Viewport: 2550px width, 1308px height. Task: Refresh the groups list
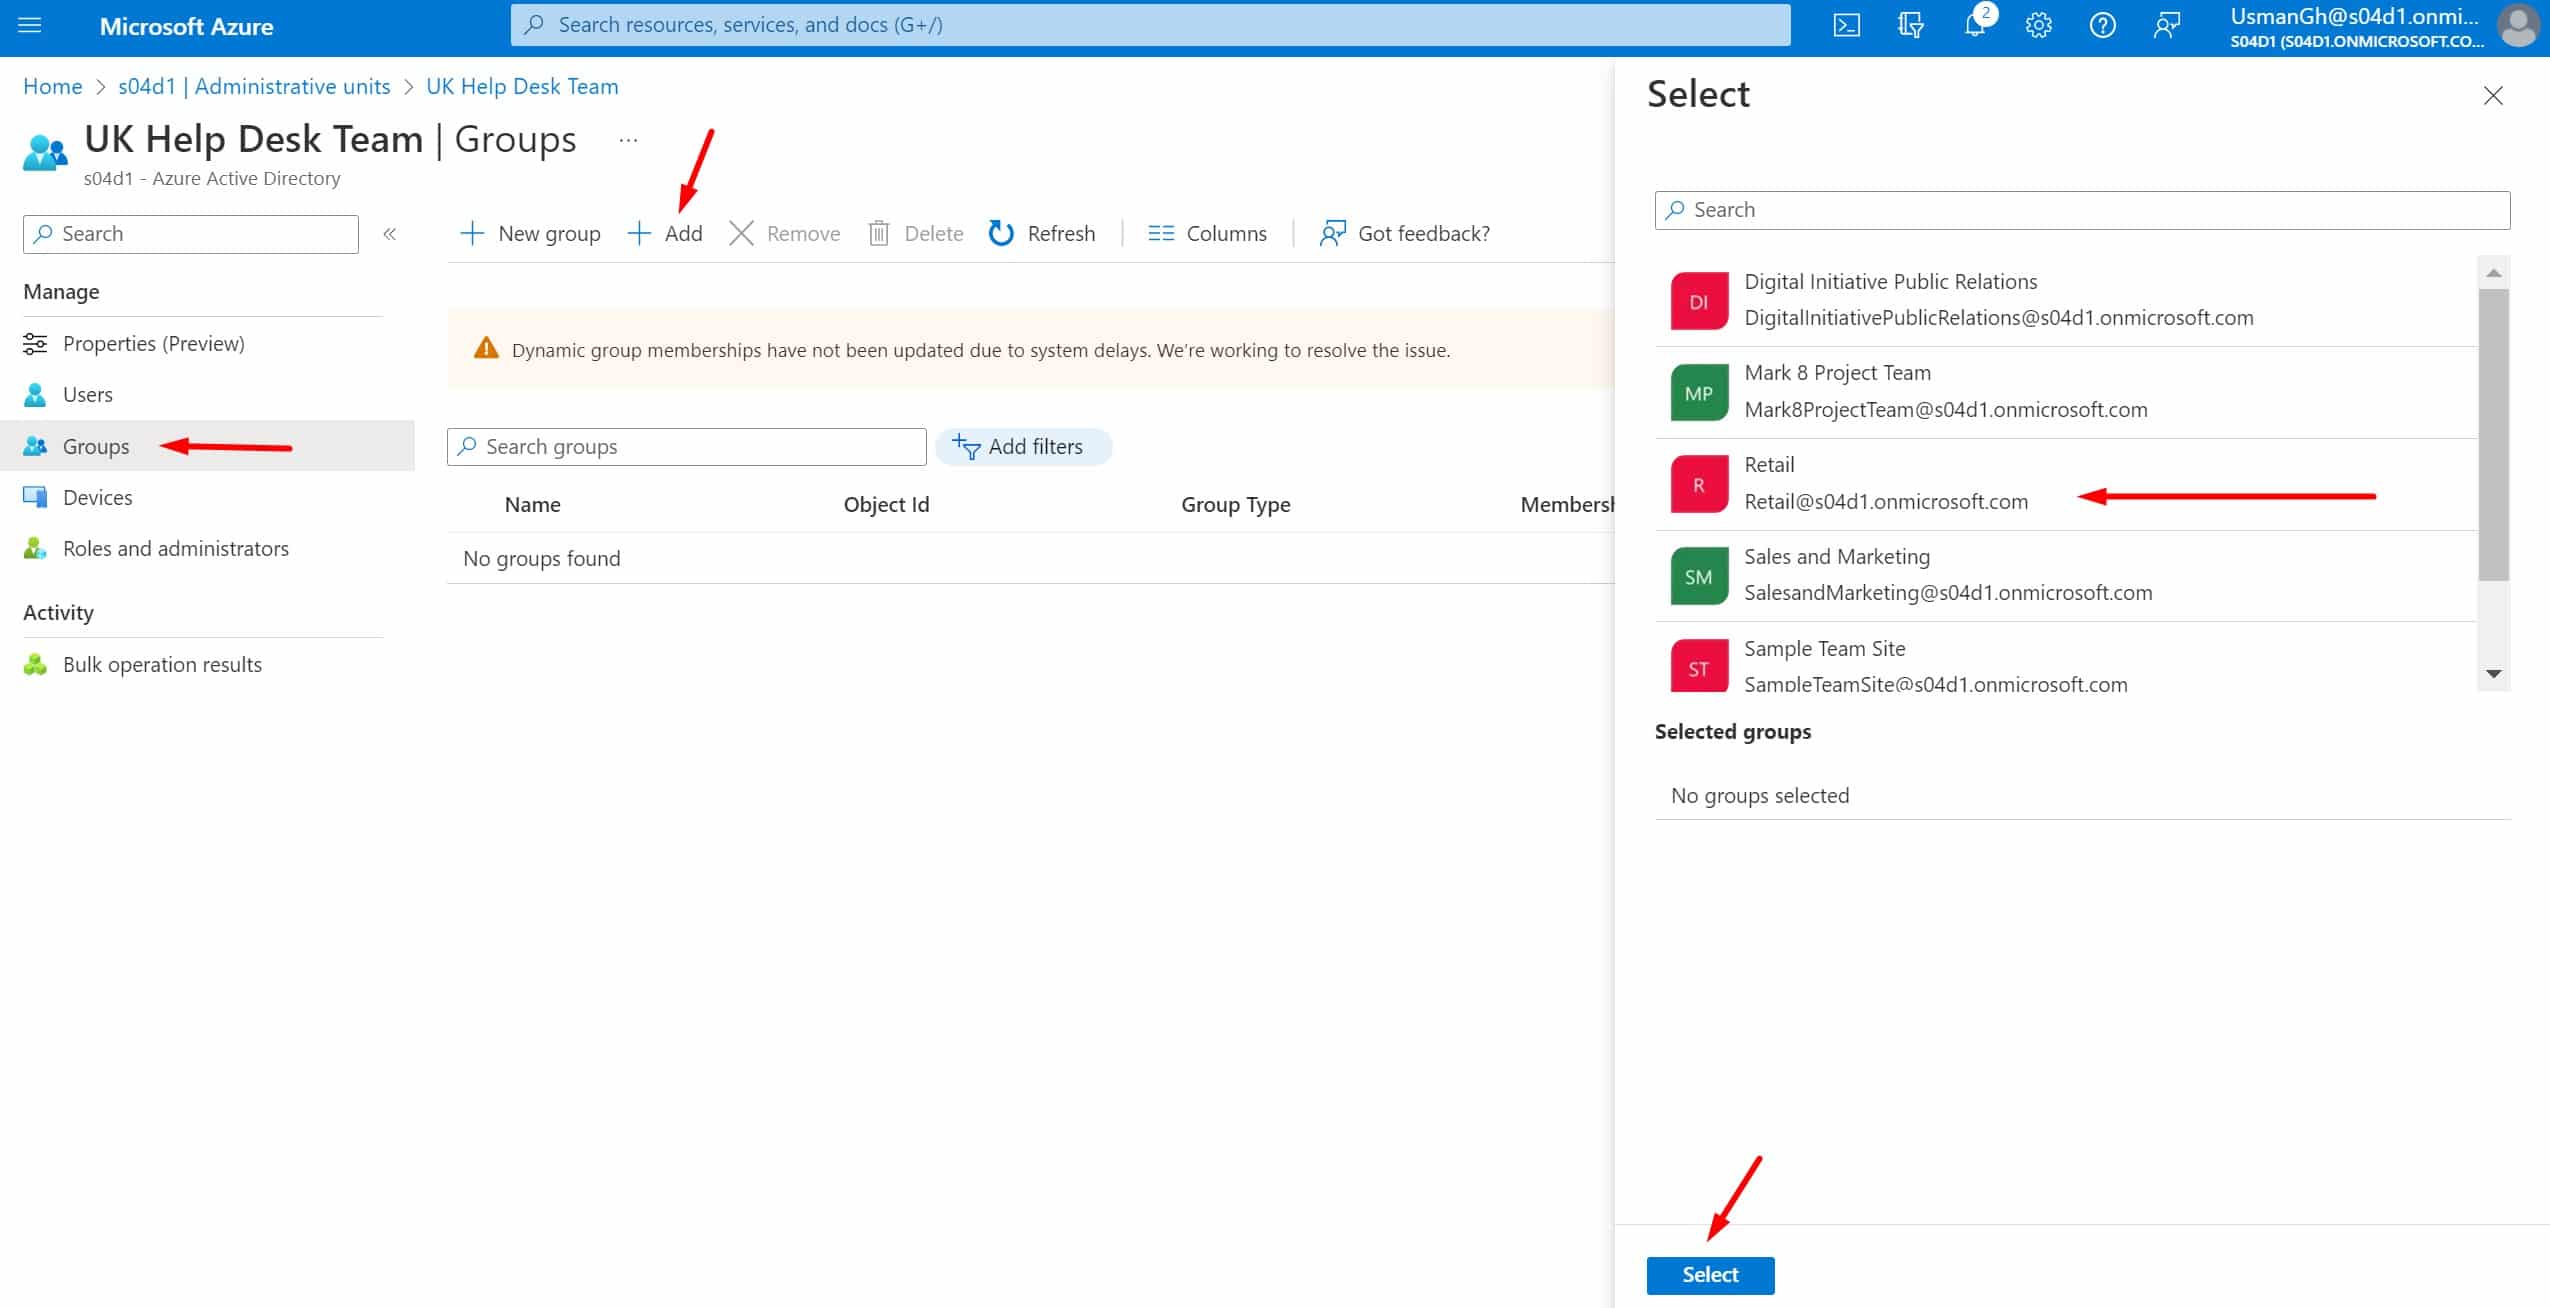[1041, 233]
